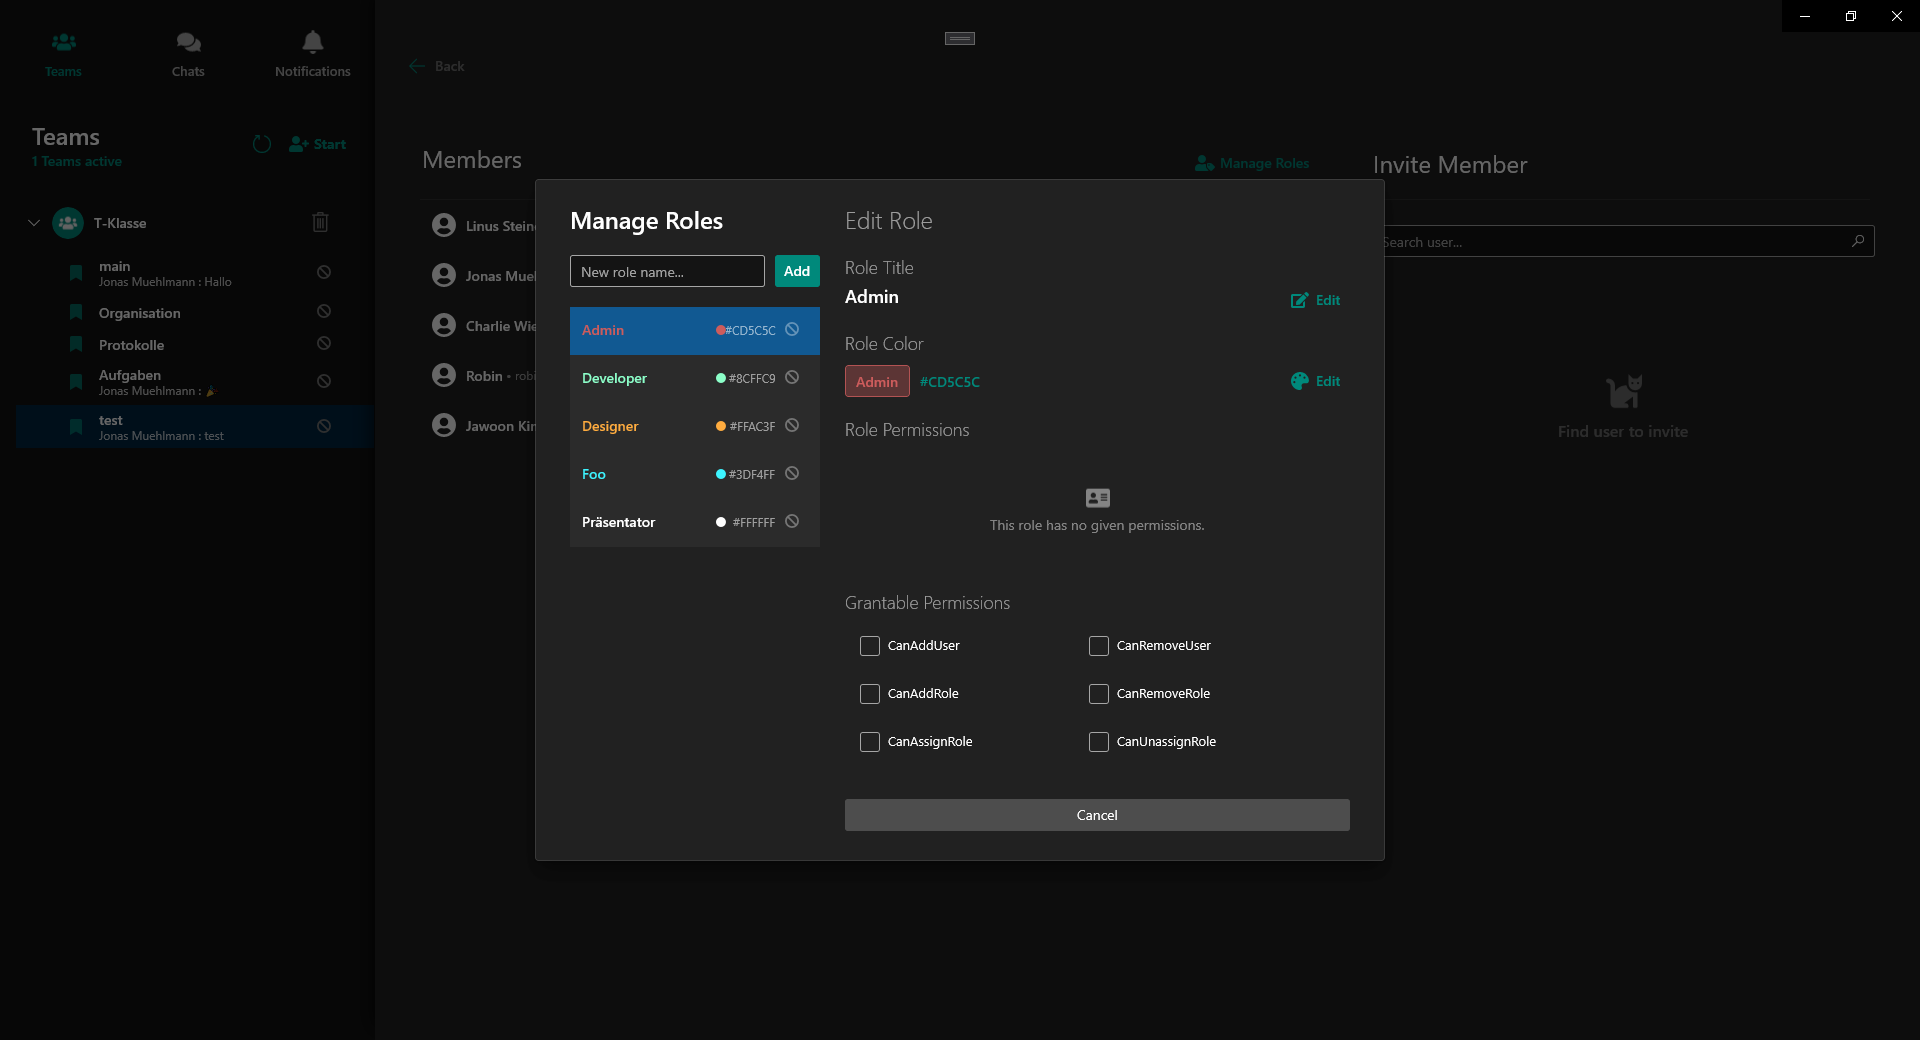Select the Designer role

click(x=695, y=426)
